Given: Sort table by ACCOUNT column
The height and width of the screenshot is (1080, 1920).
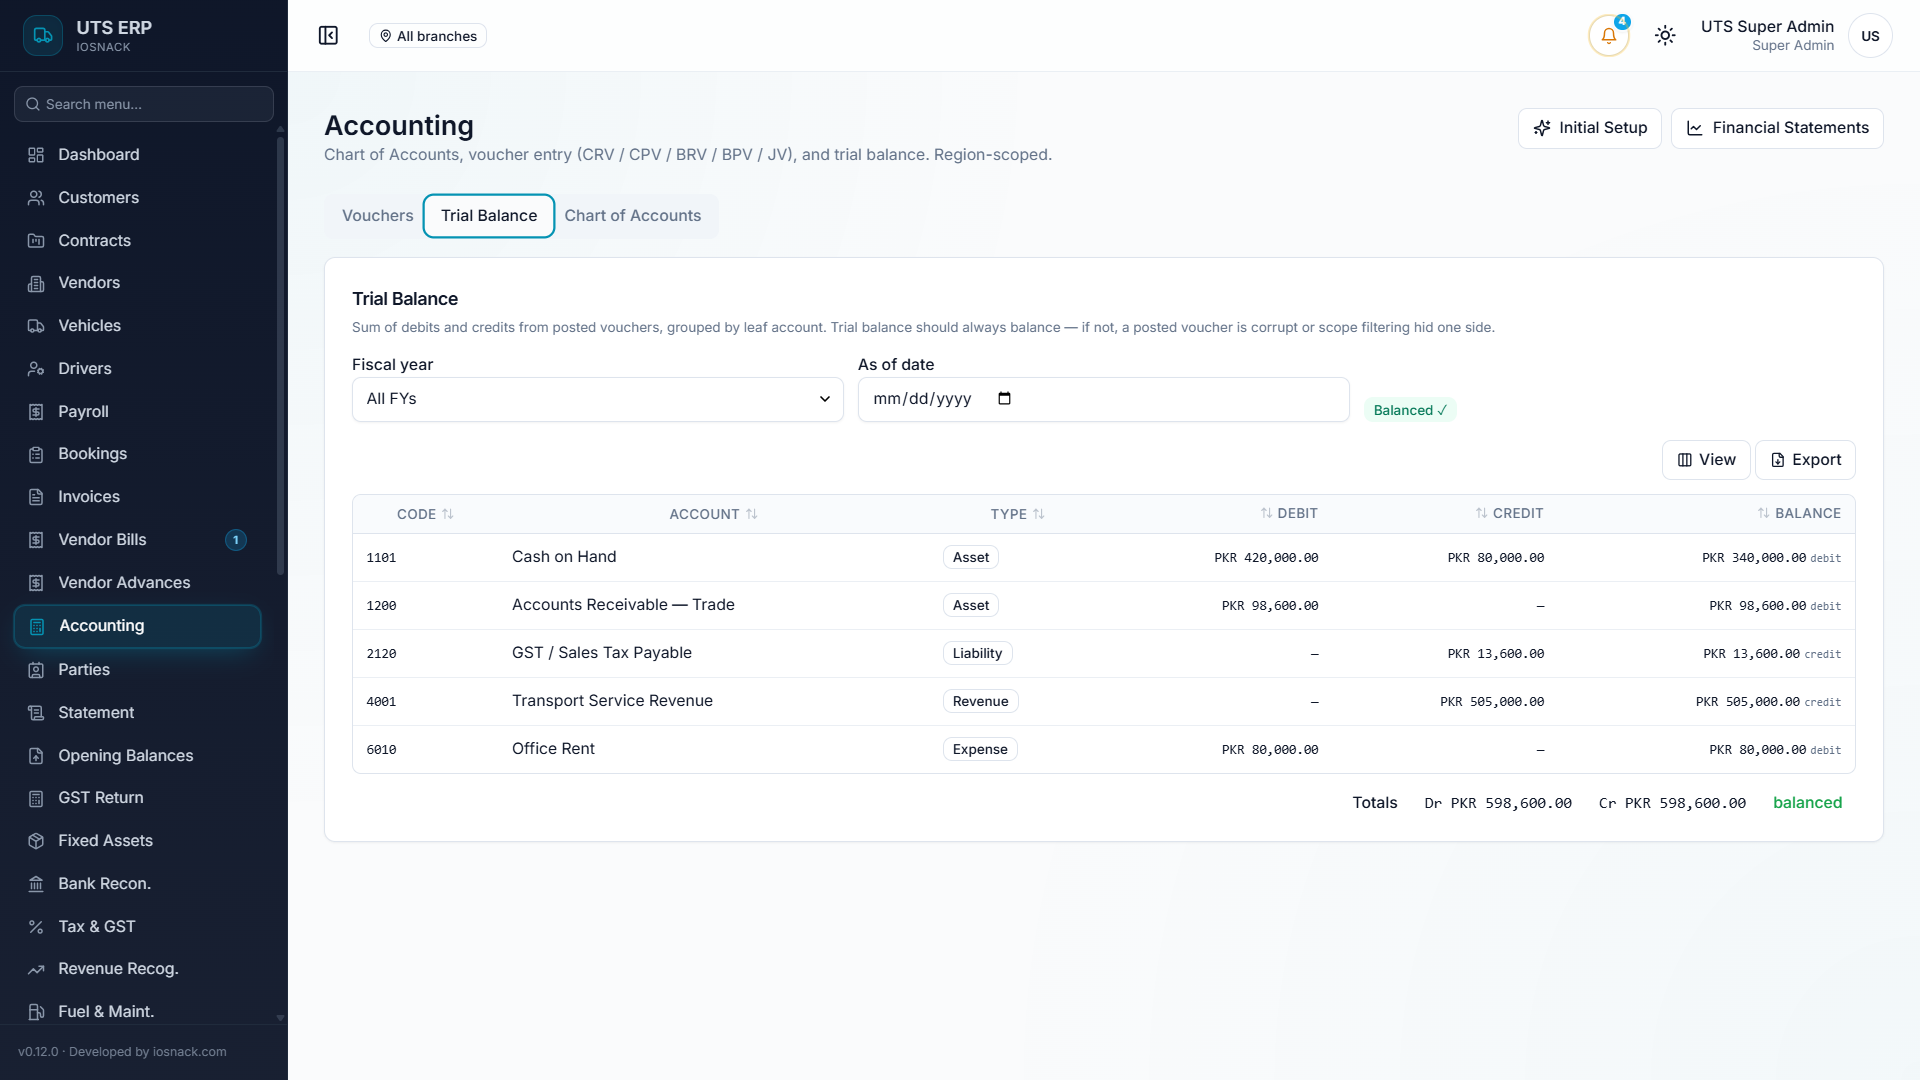Looking at the screenshot, I should [713, 514].
